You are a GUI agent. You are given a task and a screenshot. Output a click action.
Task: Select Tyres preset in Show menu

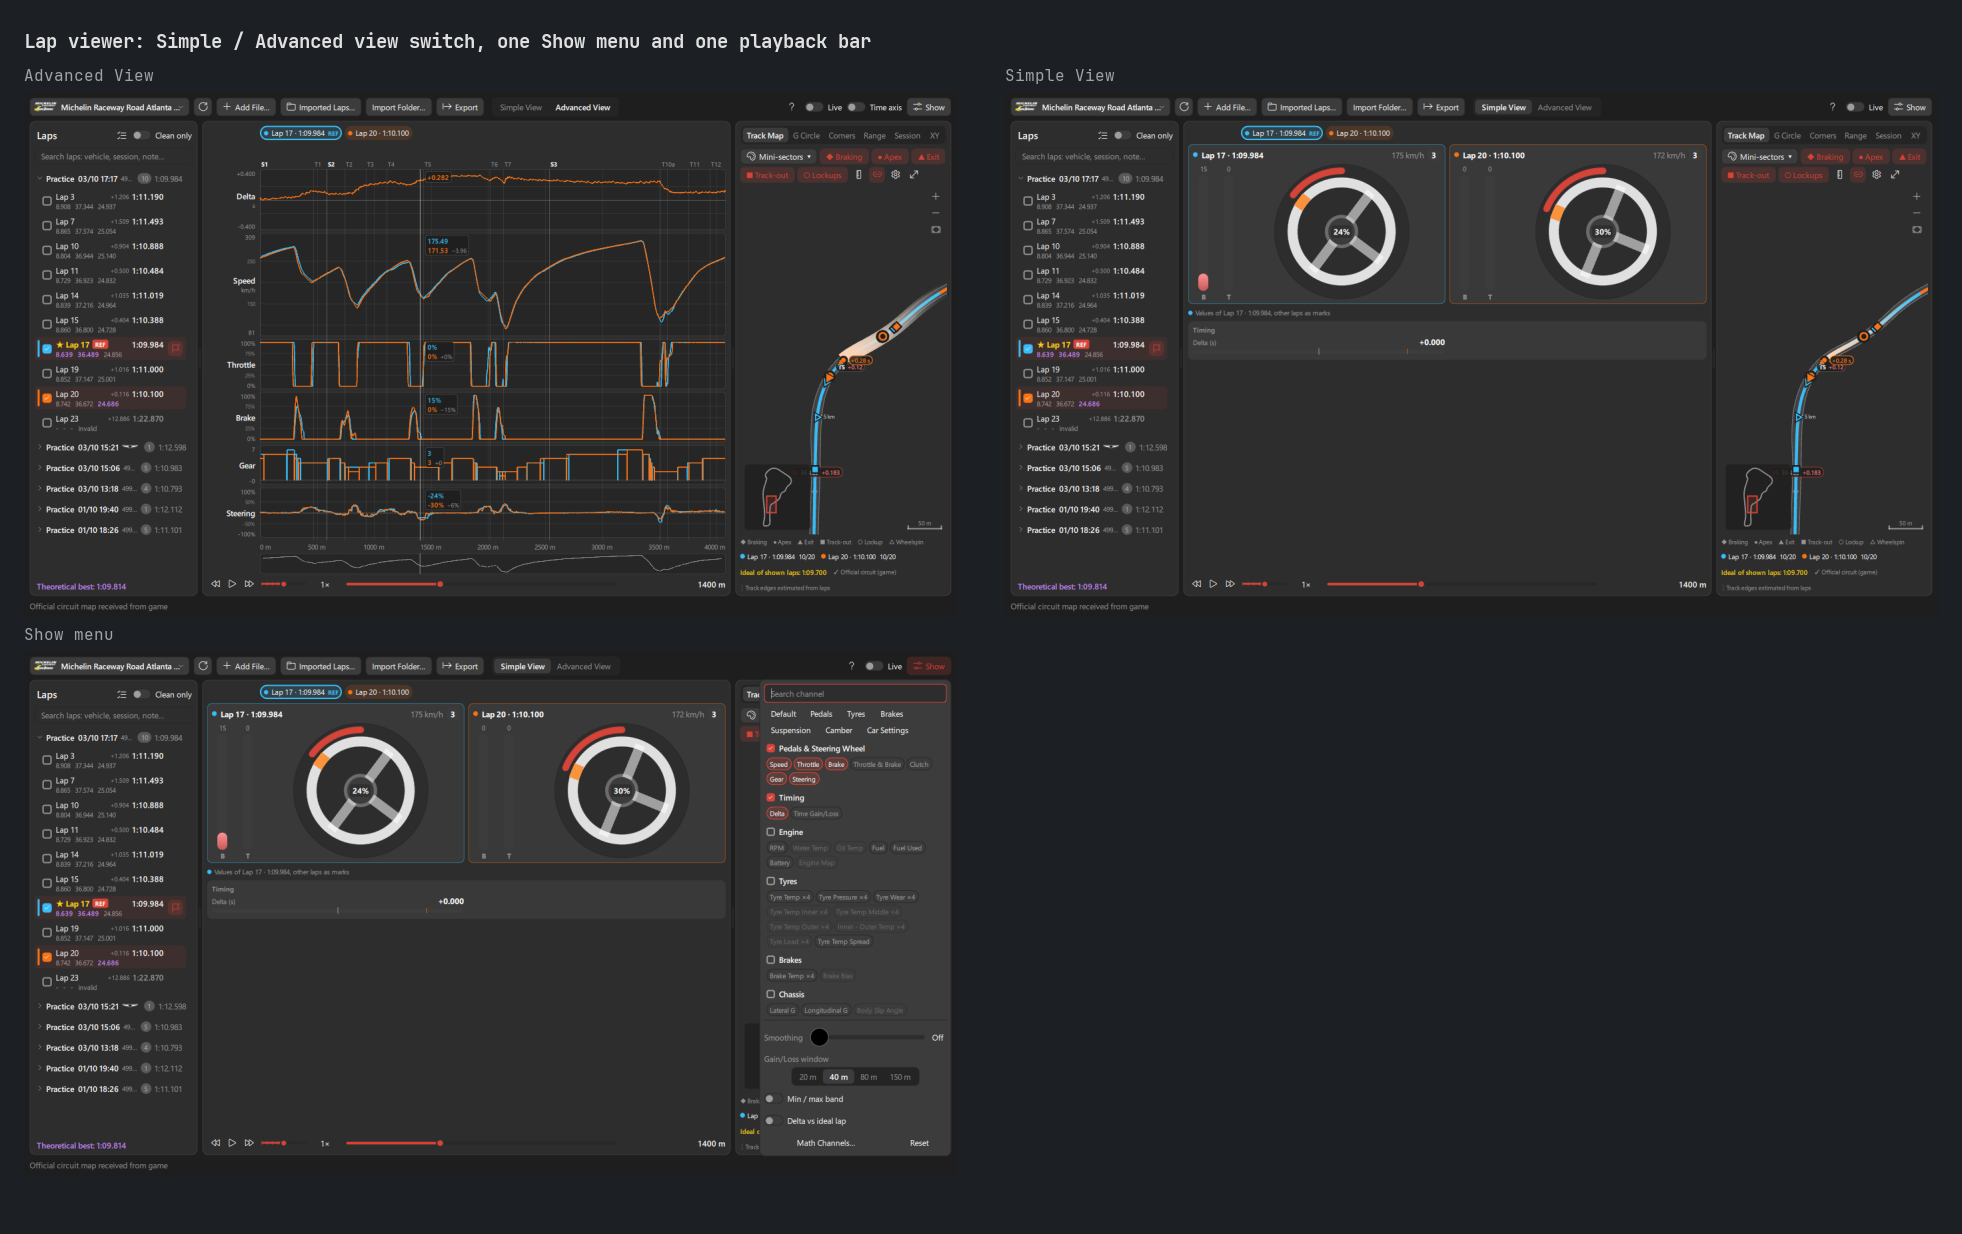[x=856, y=714]
